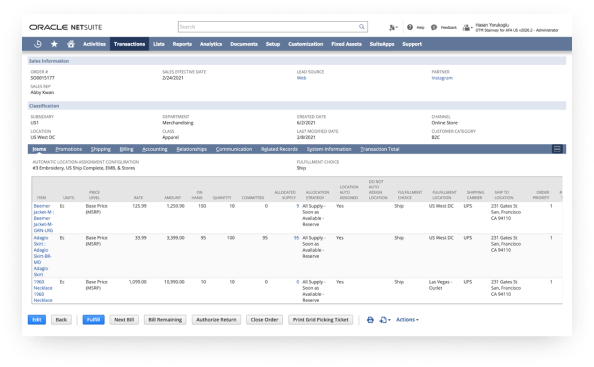Click into the global Search field
The height and width of the screenshot is (367, 594).
[268, 27]
